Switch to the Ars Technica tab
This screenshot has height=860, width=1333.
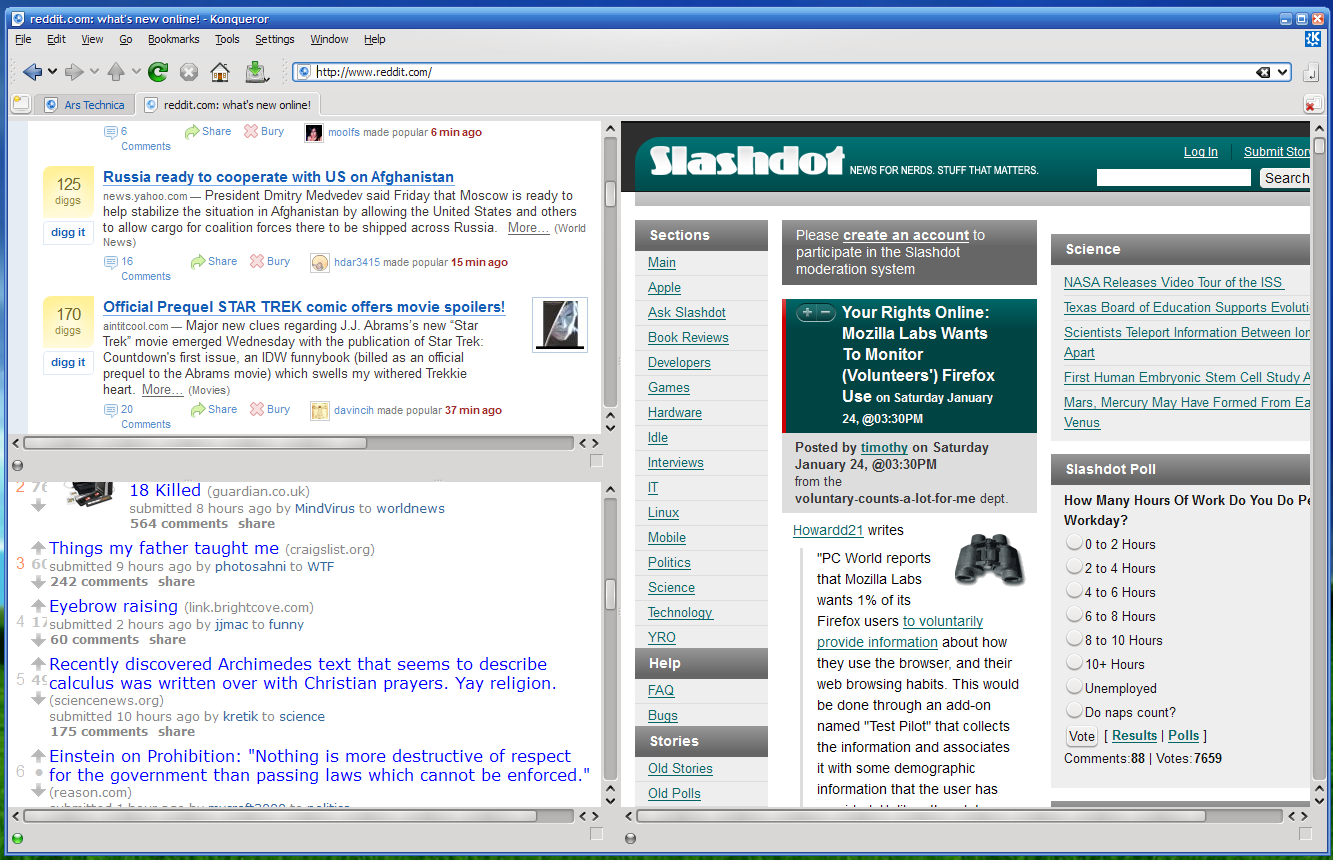click(84, 105)
